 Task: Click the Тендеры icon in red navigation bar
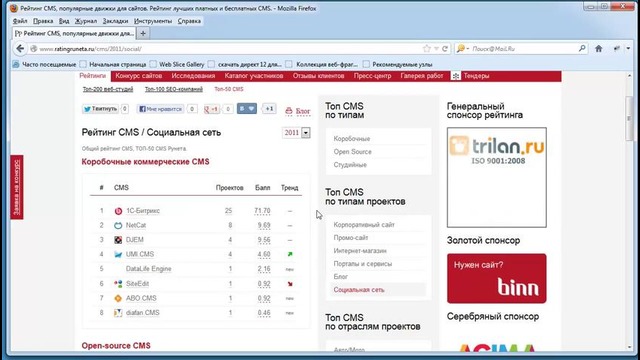point(456,76)
